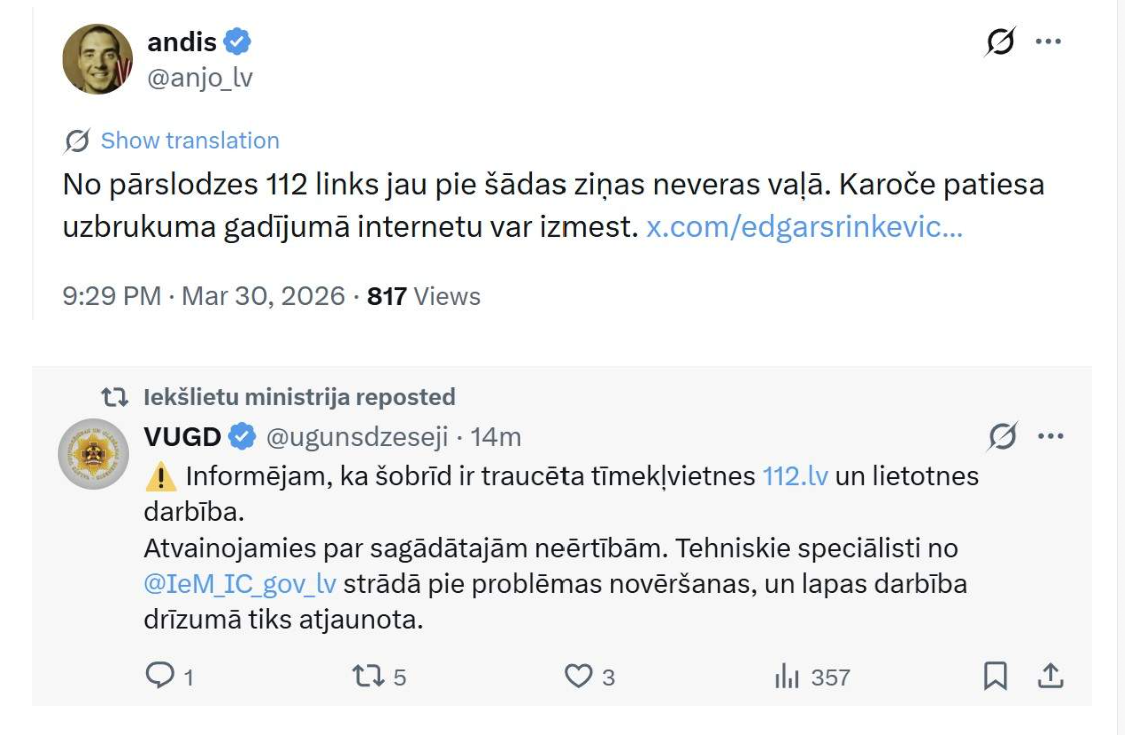Repost the VUGD post

click(368, 677)
